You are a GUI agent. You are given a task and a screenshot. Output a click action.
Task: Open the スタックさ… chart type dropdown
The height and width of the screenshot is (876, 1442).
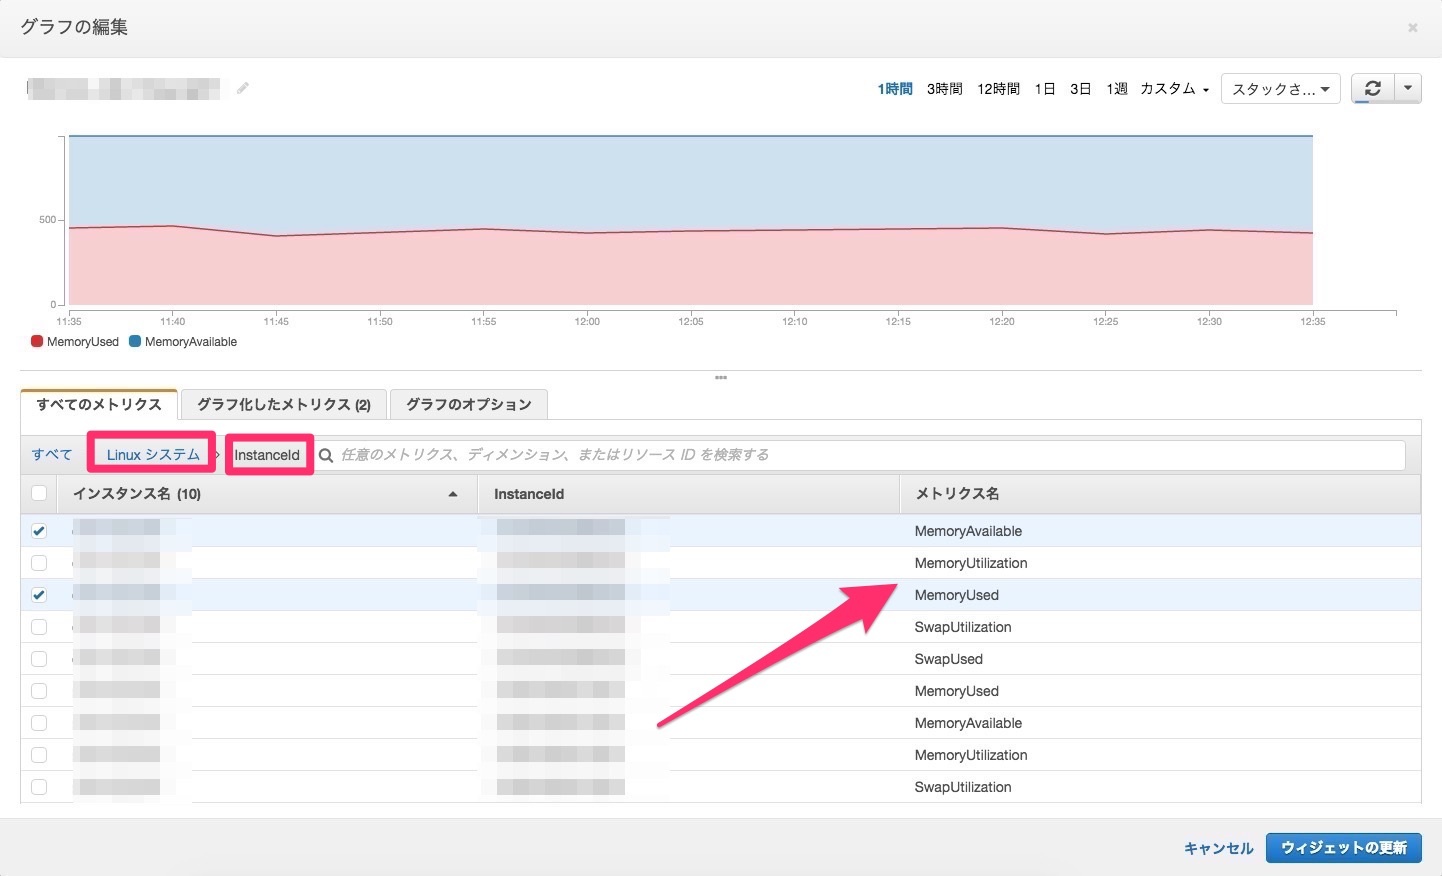point(1280,89)
